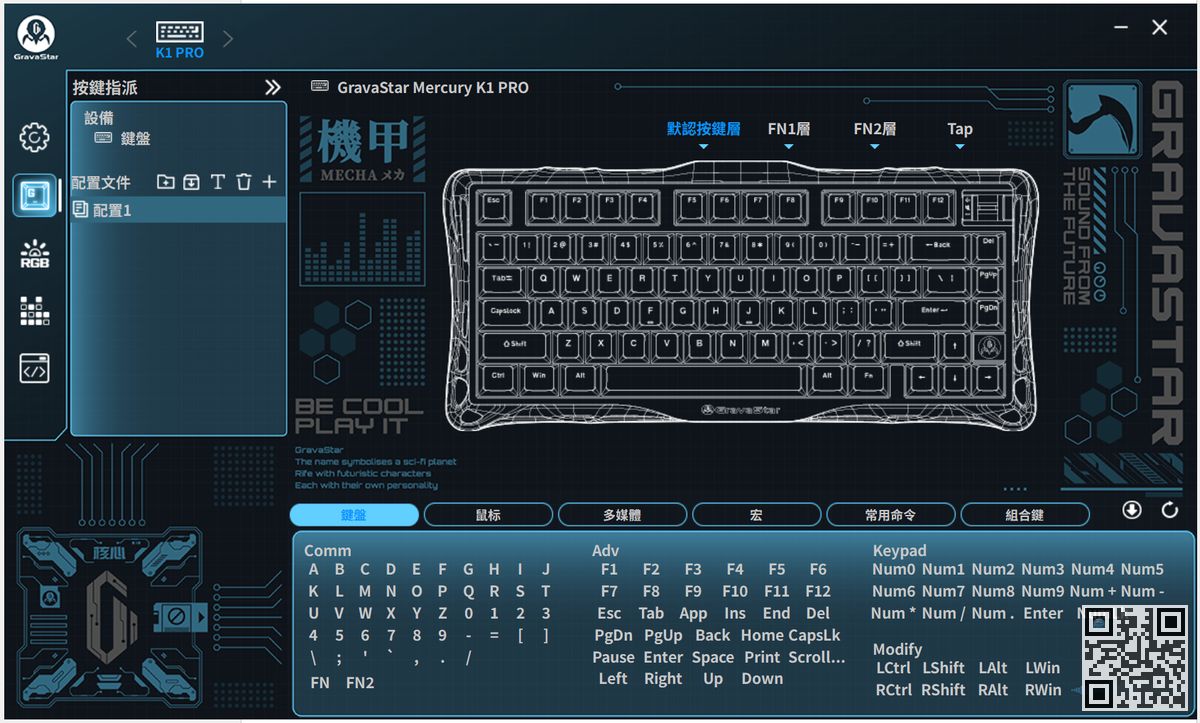Click the new folder icon beside 配置文件
The width and height of the screenshot is (1200, 723).
click(x=166, y=182)
